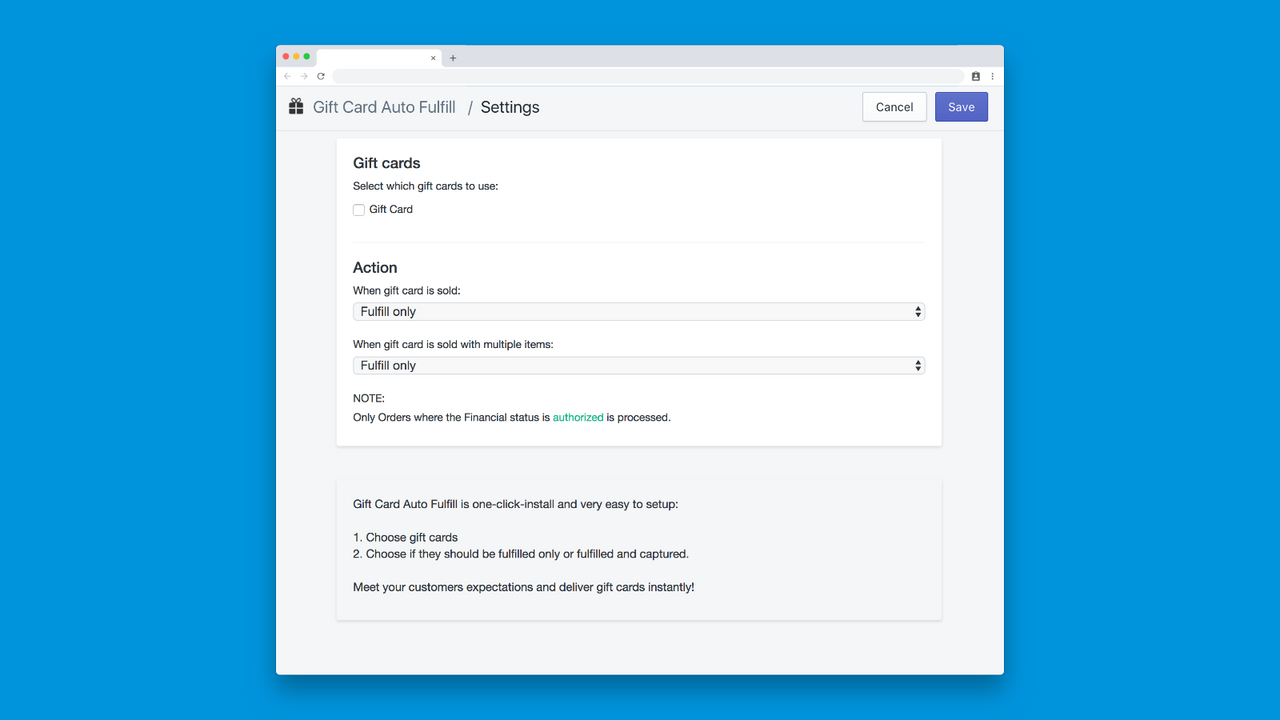Screen dimensions: 1280x720
Task: Click the reading list icon in address bar
Action: pos(975,76)
